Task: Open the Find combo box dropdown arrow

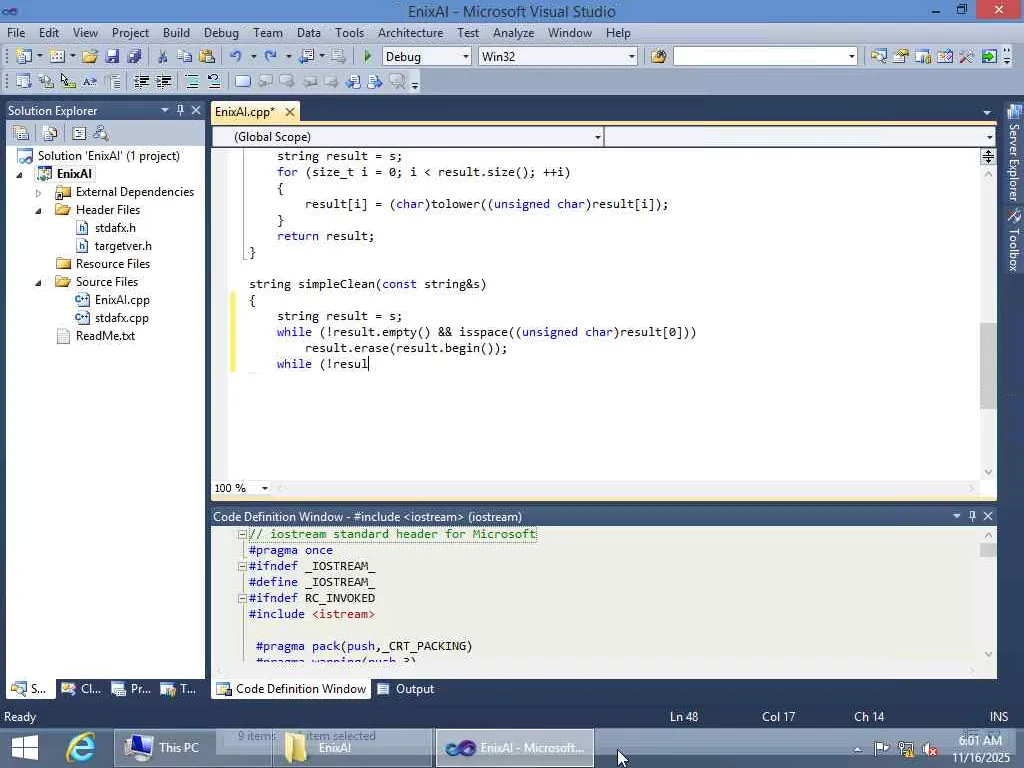Action: click(851, 57)
